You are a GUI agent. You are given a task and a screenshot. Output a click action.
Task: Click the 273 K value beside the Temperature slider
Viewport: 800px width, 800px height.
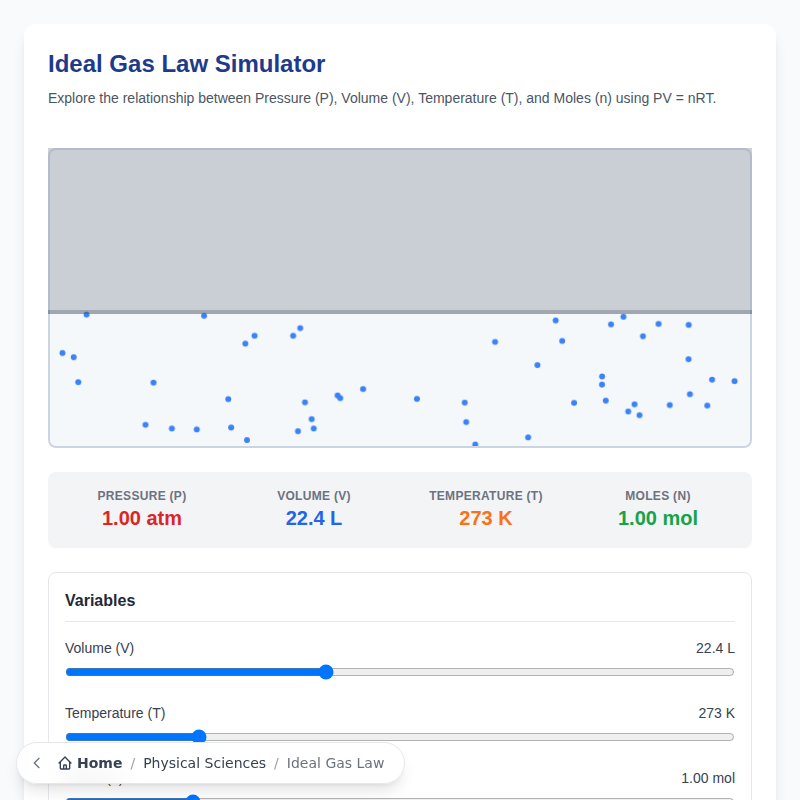coord(716,713)
